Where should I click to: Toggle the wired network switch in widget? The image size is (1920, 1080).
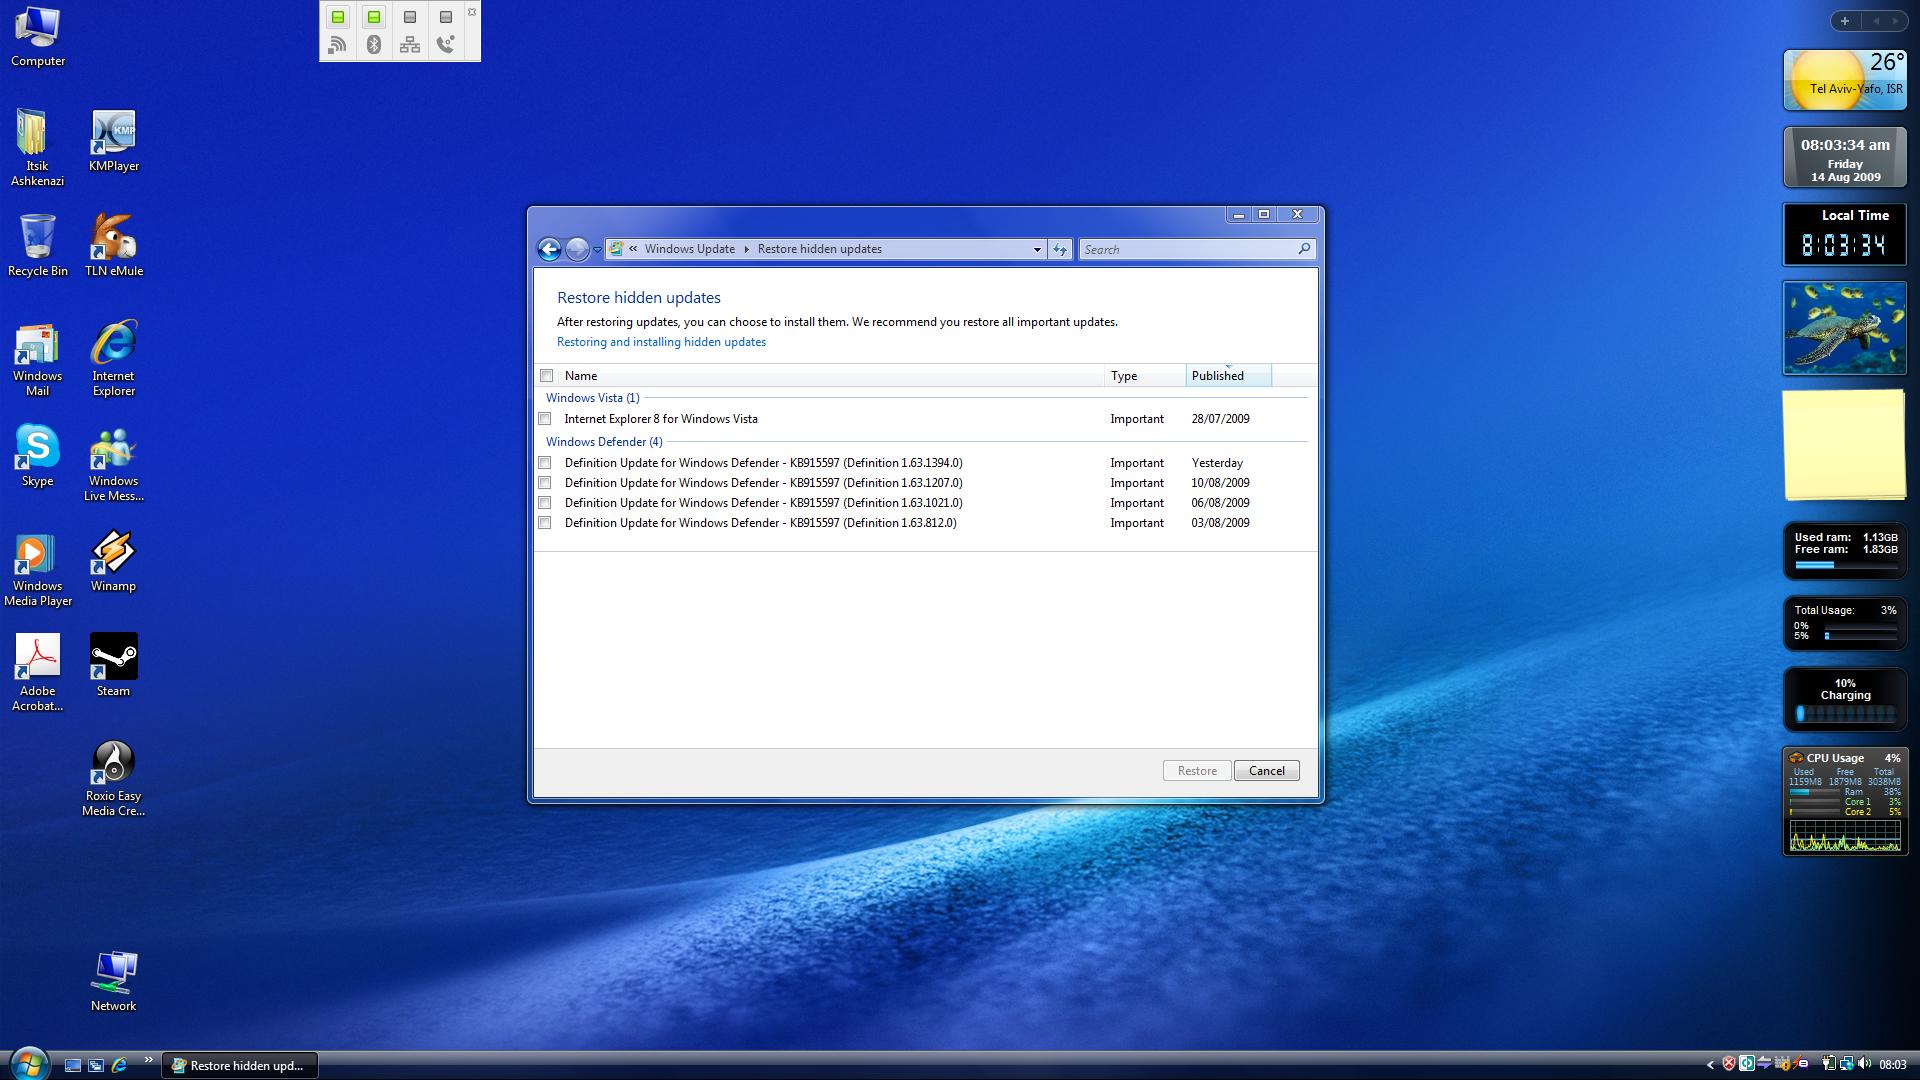410,17
